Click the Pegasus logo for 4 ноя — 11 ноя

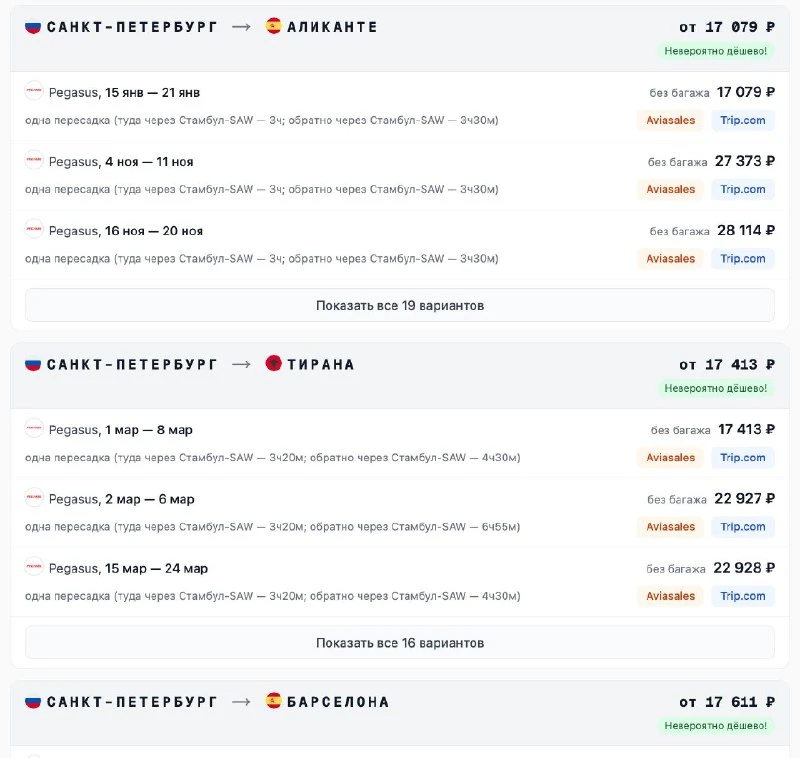point(34,160)
